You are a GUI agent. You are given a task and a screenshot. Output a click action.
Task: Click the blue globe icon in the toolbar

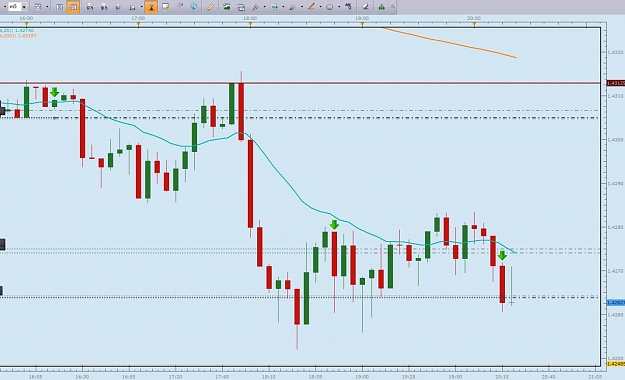(x=194, y=7)
